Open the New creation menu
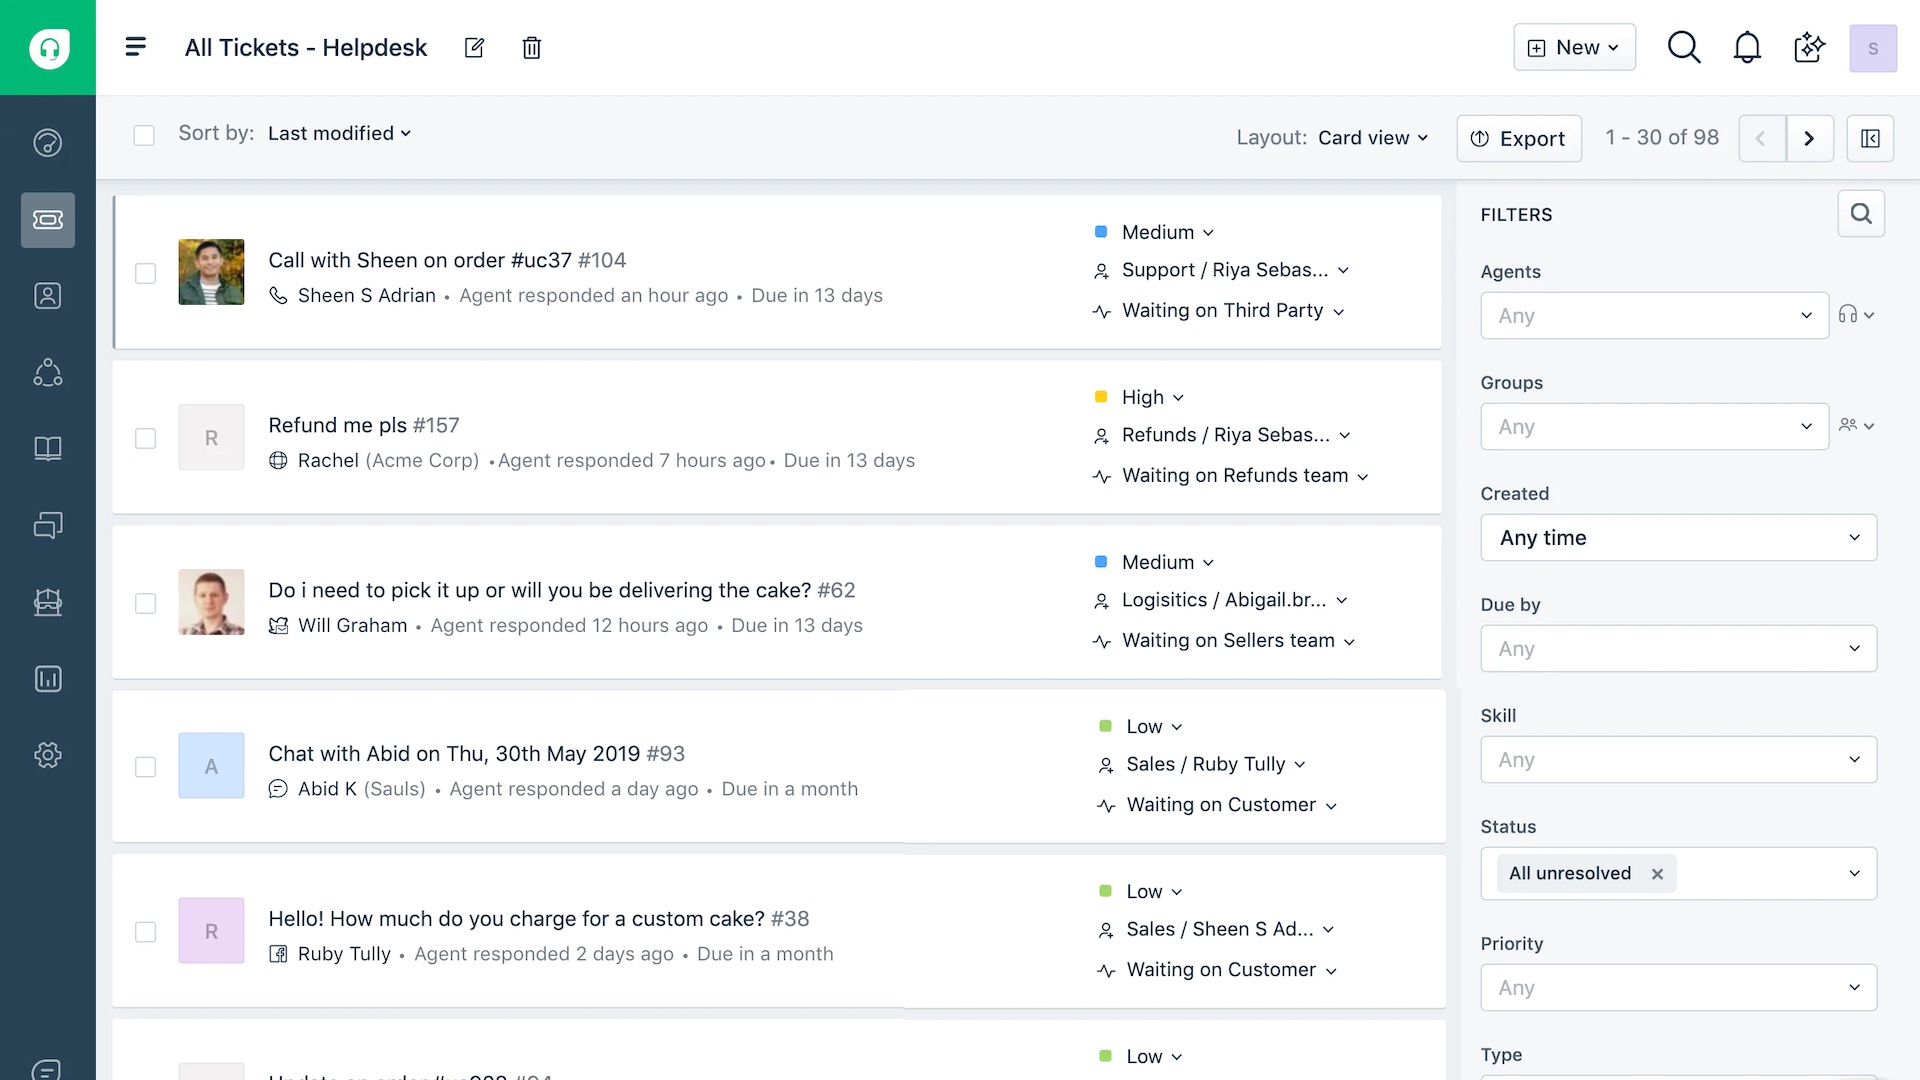Screen dimensions: 1920x1080 (1574, 47)
